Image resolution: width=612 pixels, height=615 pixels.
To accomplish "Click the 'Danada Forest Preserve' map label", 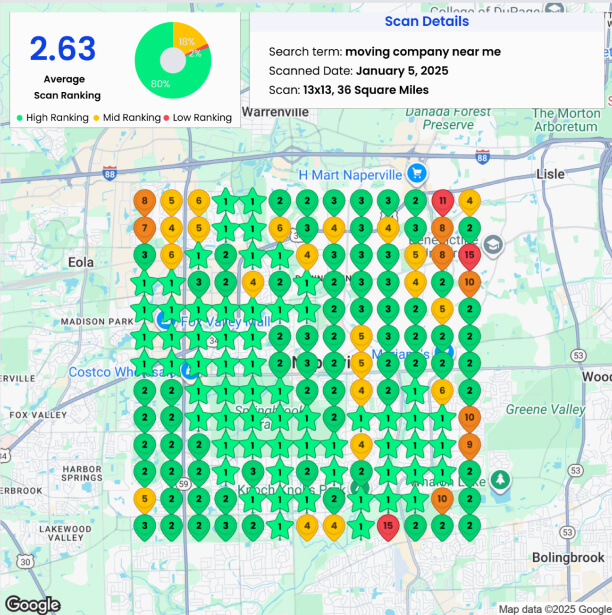I will [448, 118].
